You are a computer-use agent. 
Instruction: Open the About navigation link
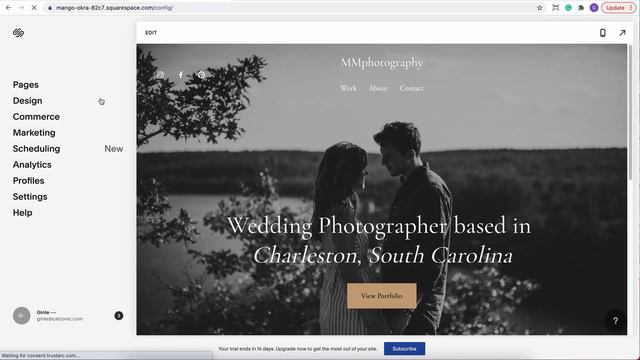point(378,88)
